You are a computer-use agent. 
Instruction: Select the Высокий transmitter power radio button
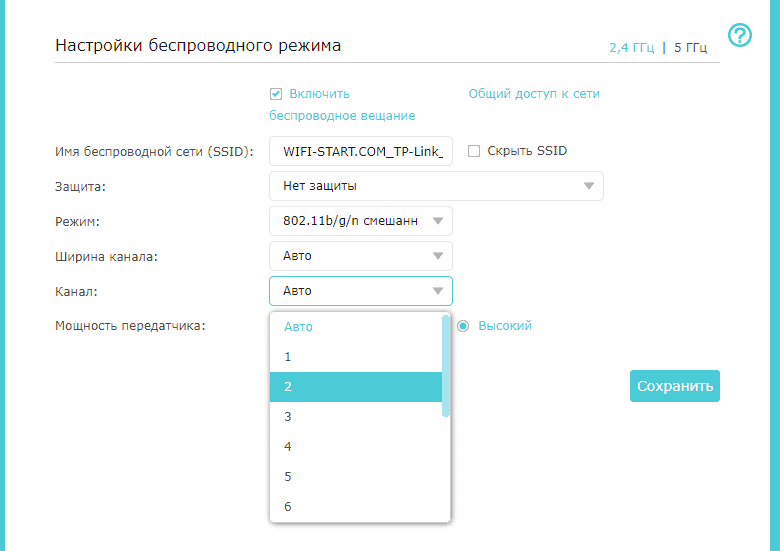tap(463, 326)
